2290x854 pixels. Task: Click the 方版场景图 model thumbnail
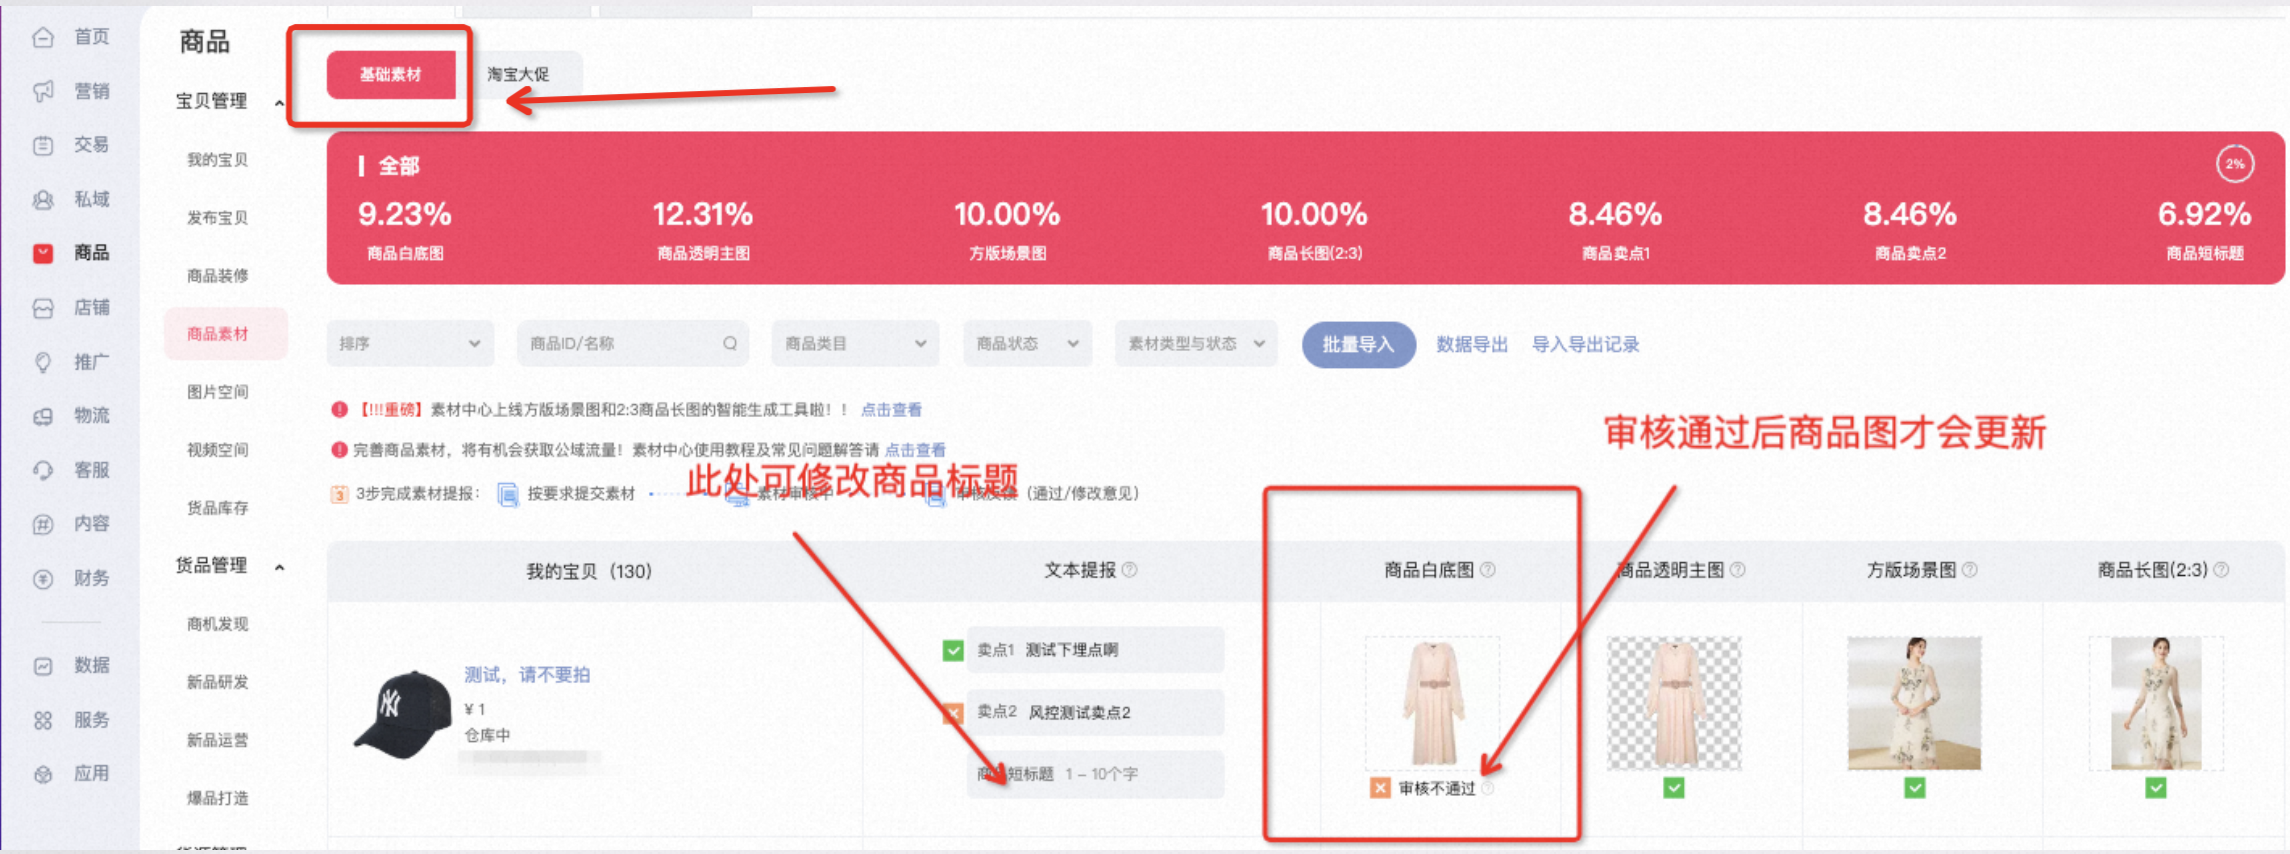pyautogui.click(x=1915, y=703)
